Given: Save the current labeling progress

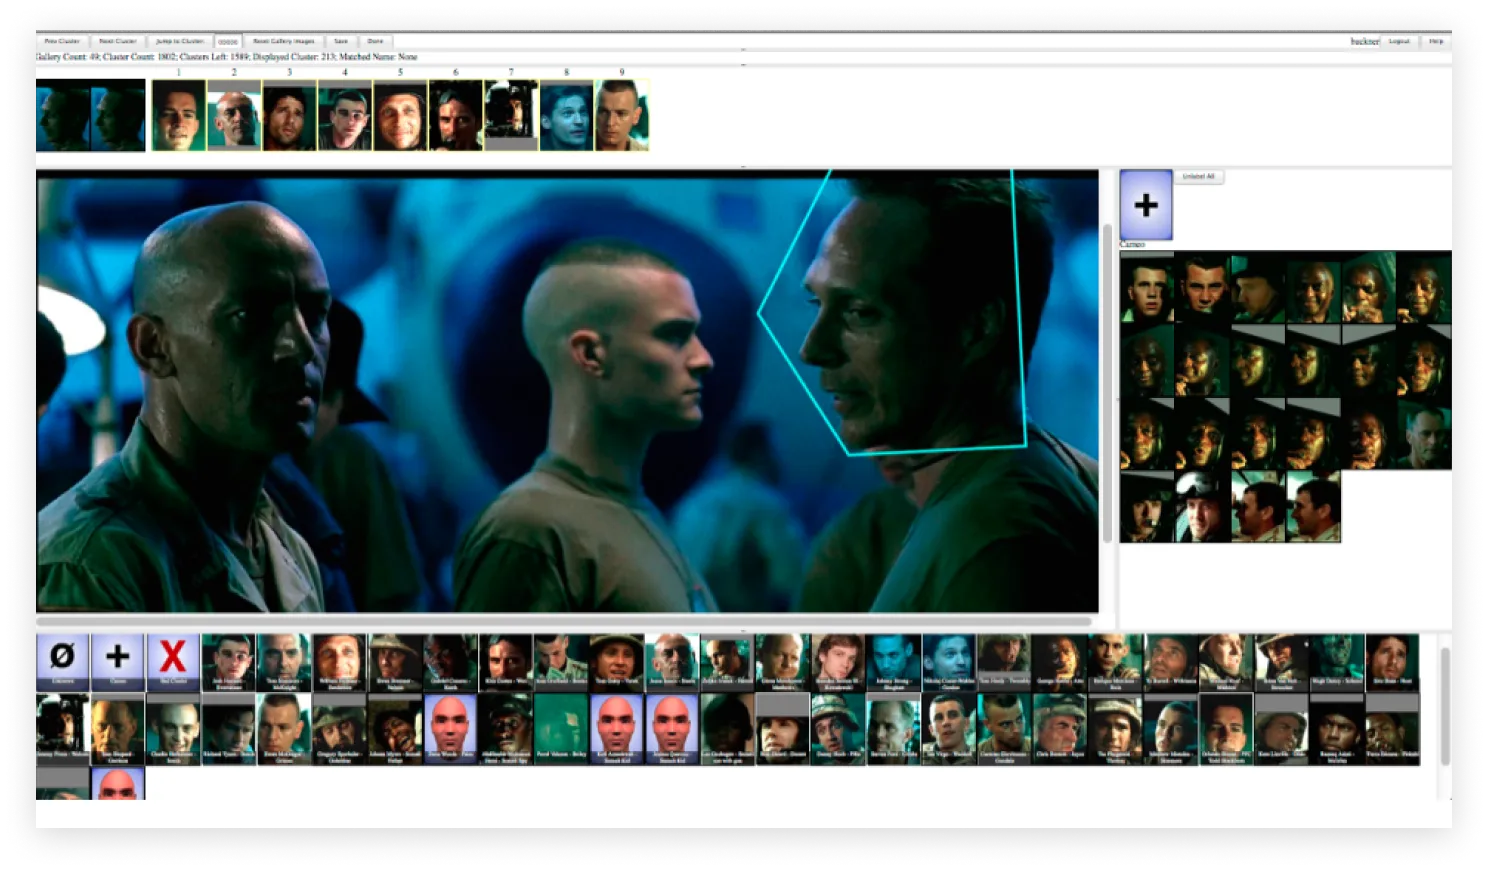Looking at the screenshot, I should (x=341, y=42).
